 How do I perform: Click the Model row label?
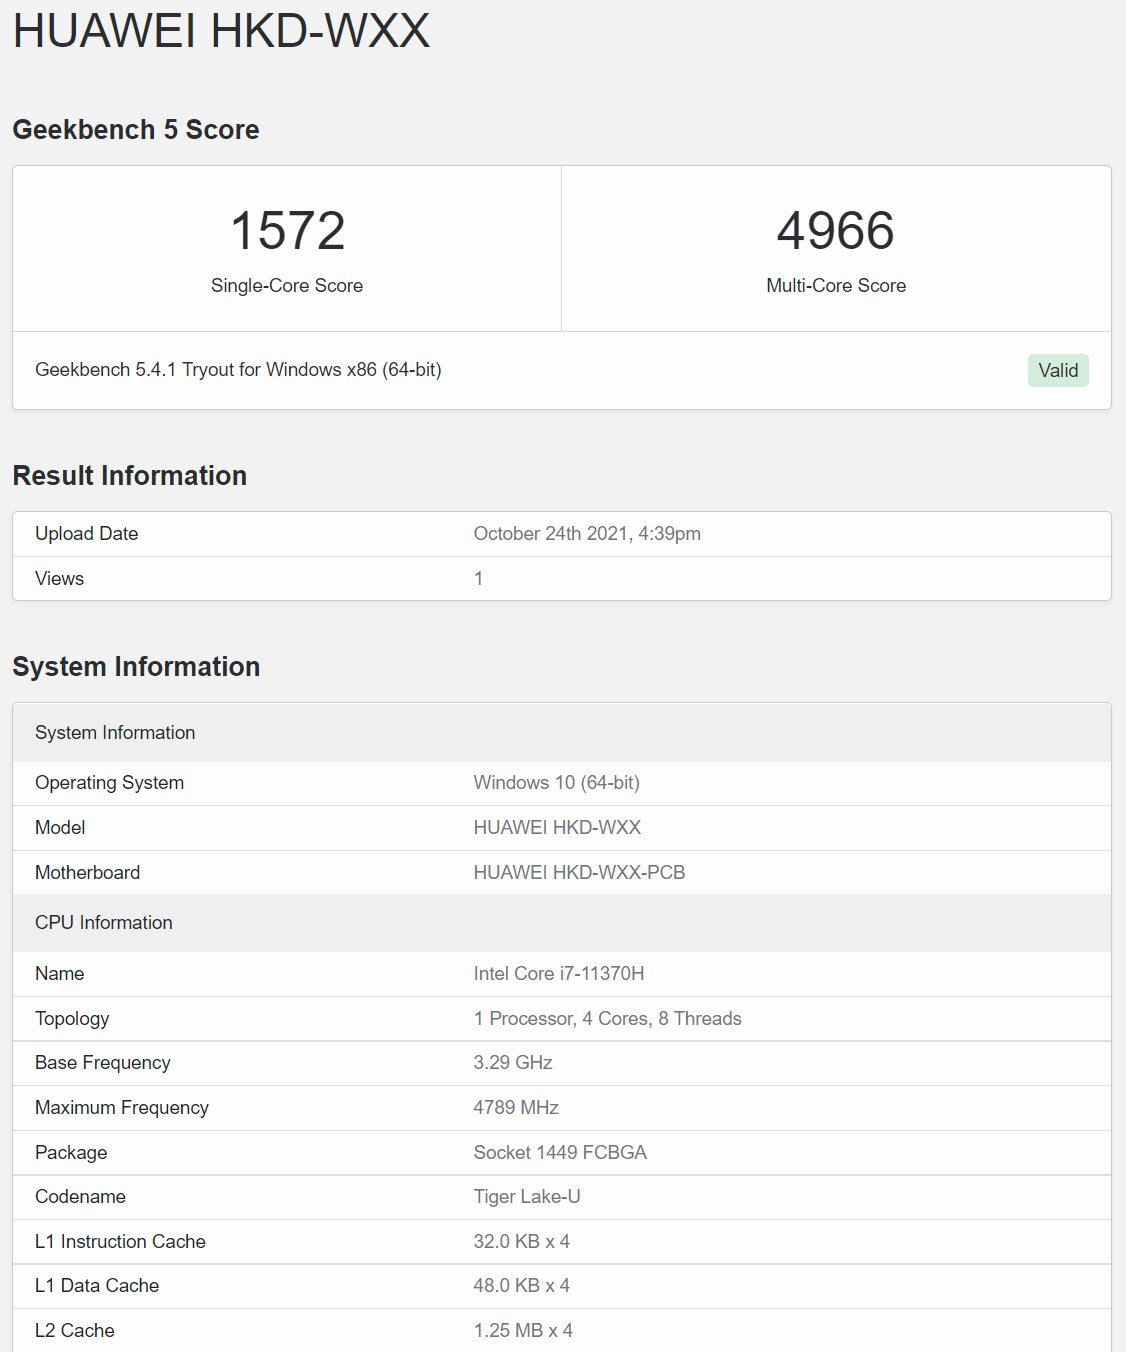60,828
